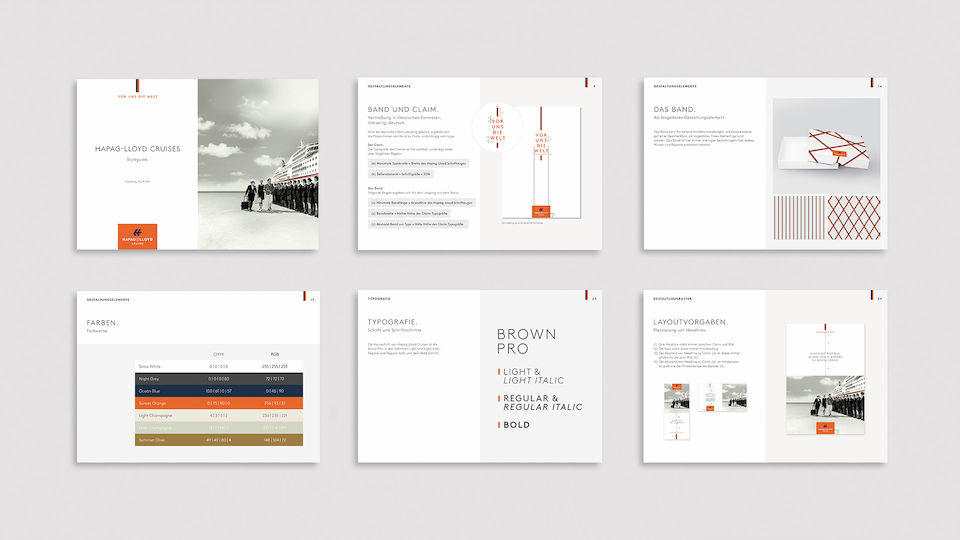Click the "TYPOGRAFIE." heading
The image size is (960, 540).
point(392,322)
